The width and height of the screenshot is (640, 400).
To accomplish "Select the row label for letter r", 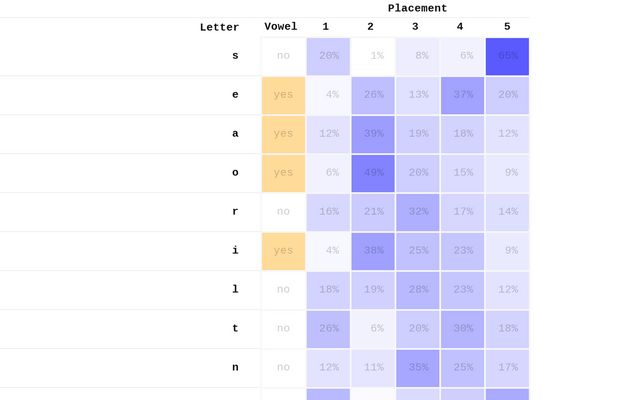I will [x=235, y=211].
